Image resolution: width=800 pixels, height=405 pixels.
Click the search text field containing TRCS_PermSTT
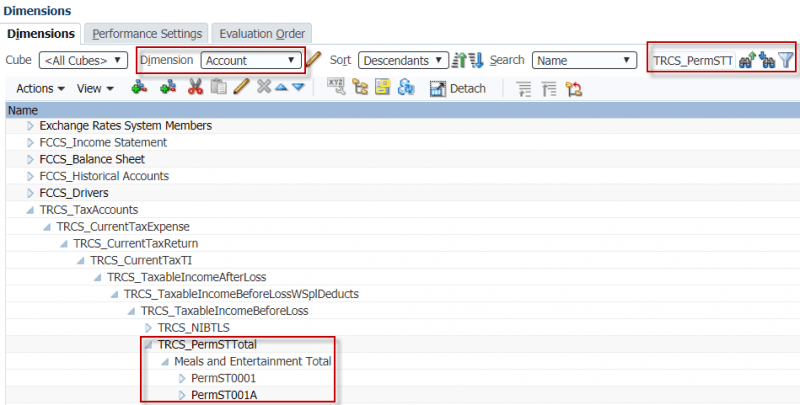[692, 60]
